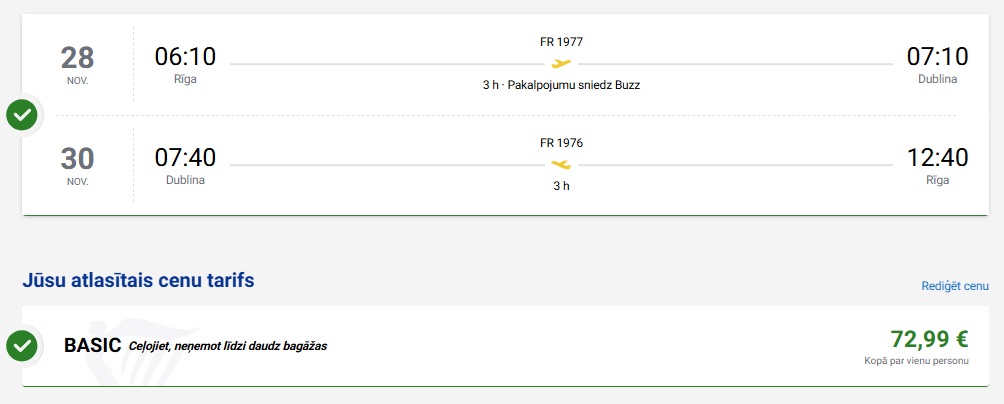Click the BASIC fare name
This screenshot has width=1004, height=404.
(92, 346)
